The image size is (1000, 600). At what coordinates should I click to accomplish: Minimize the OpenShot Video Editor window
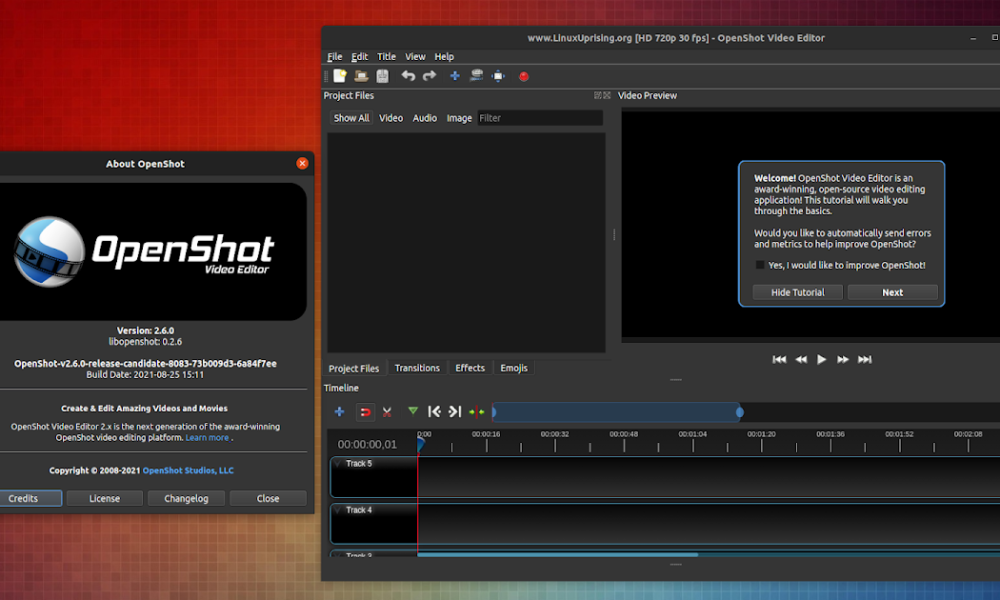pyautogui.click(x=973, y=38)
